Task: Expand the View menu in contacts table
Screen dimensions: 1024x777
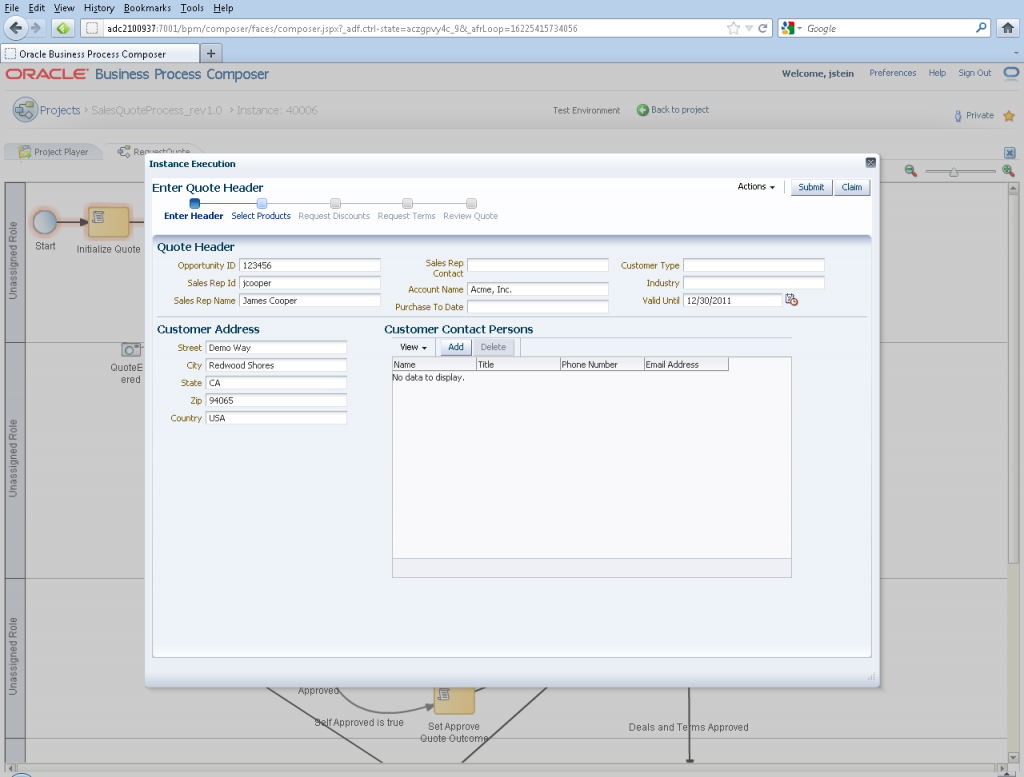Action: point(413,347)
